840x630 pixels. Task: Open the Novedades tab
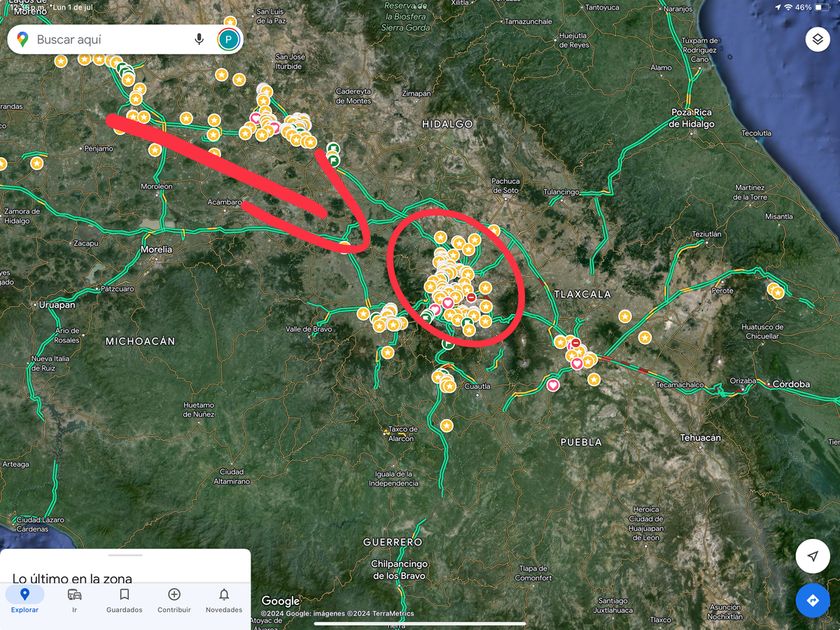pos(224,600)
